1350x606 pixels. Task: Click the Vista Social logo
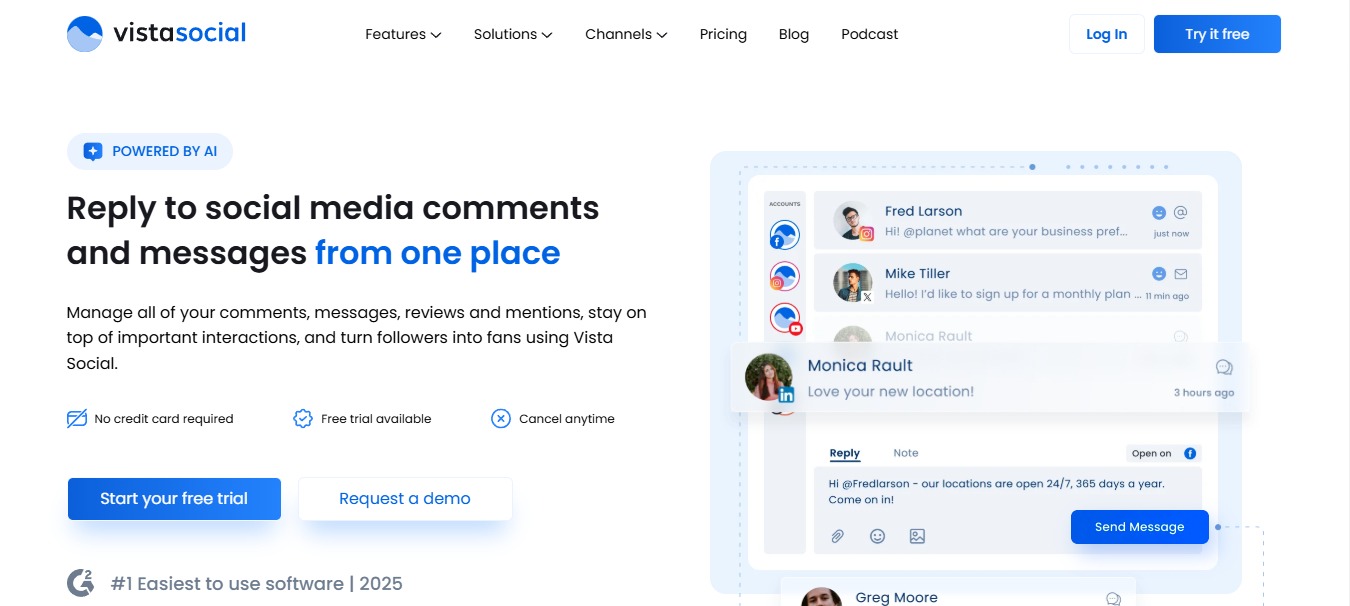coord(155,33)
